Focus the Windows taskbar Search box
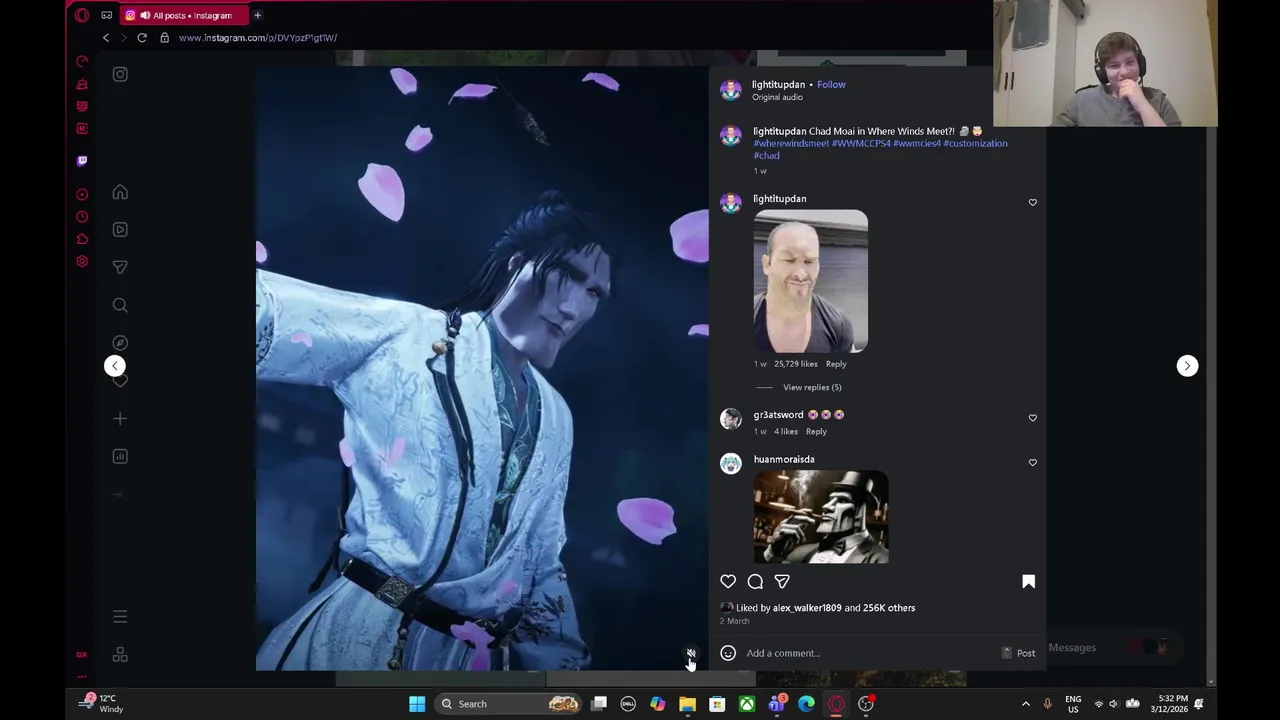 pyautogui.click(x=509, y=704)
